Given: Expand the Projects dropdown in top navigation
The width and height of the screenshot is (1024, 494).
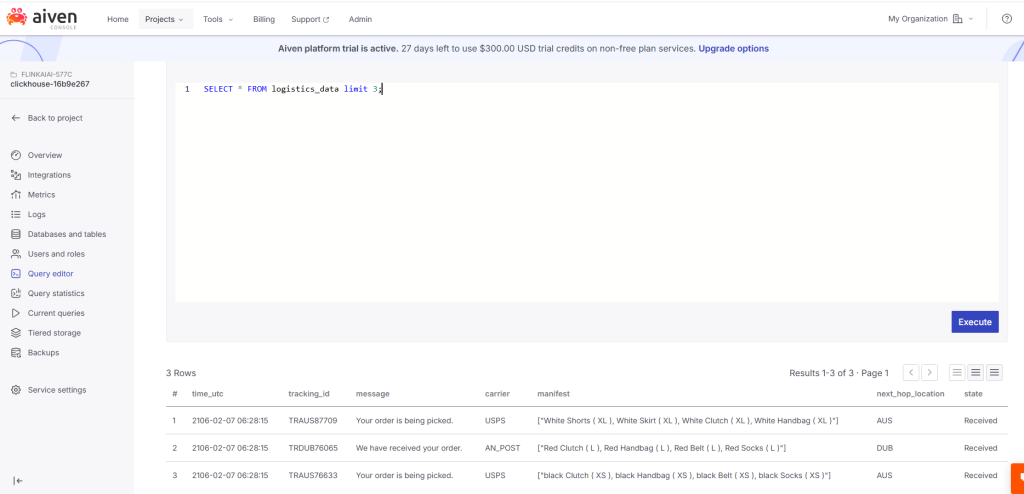Looking at the screenshot, I should pos(164,19).
